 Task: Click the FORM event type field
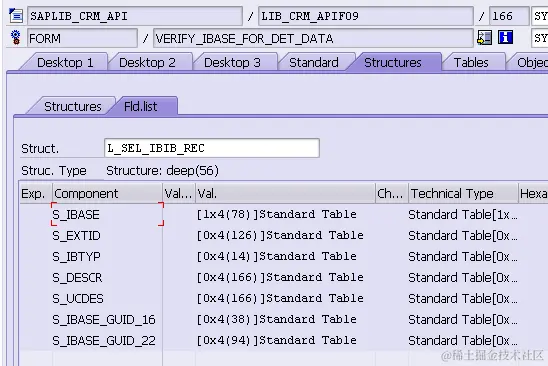[x=82, y=38]
